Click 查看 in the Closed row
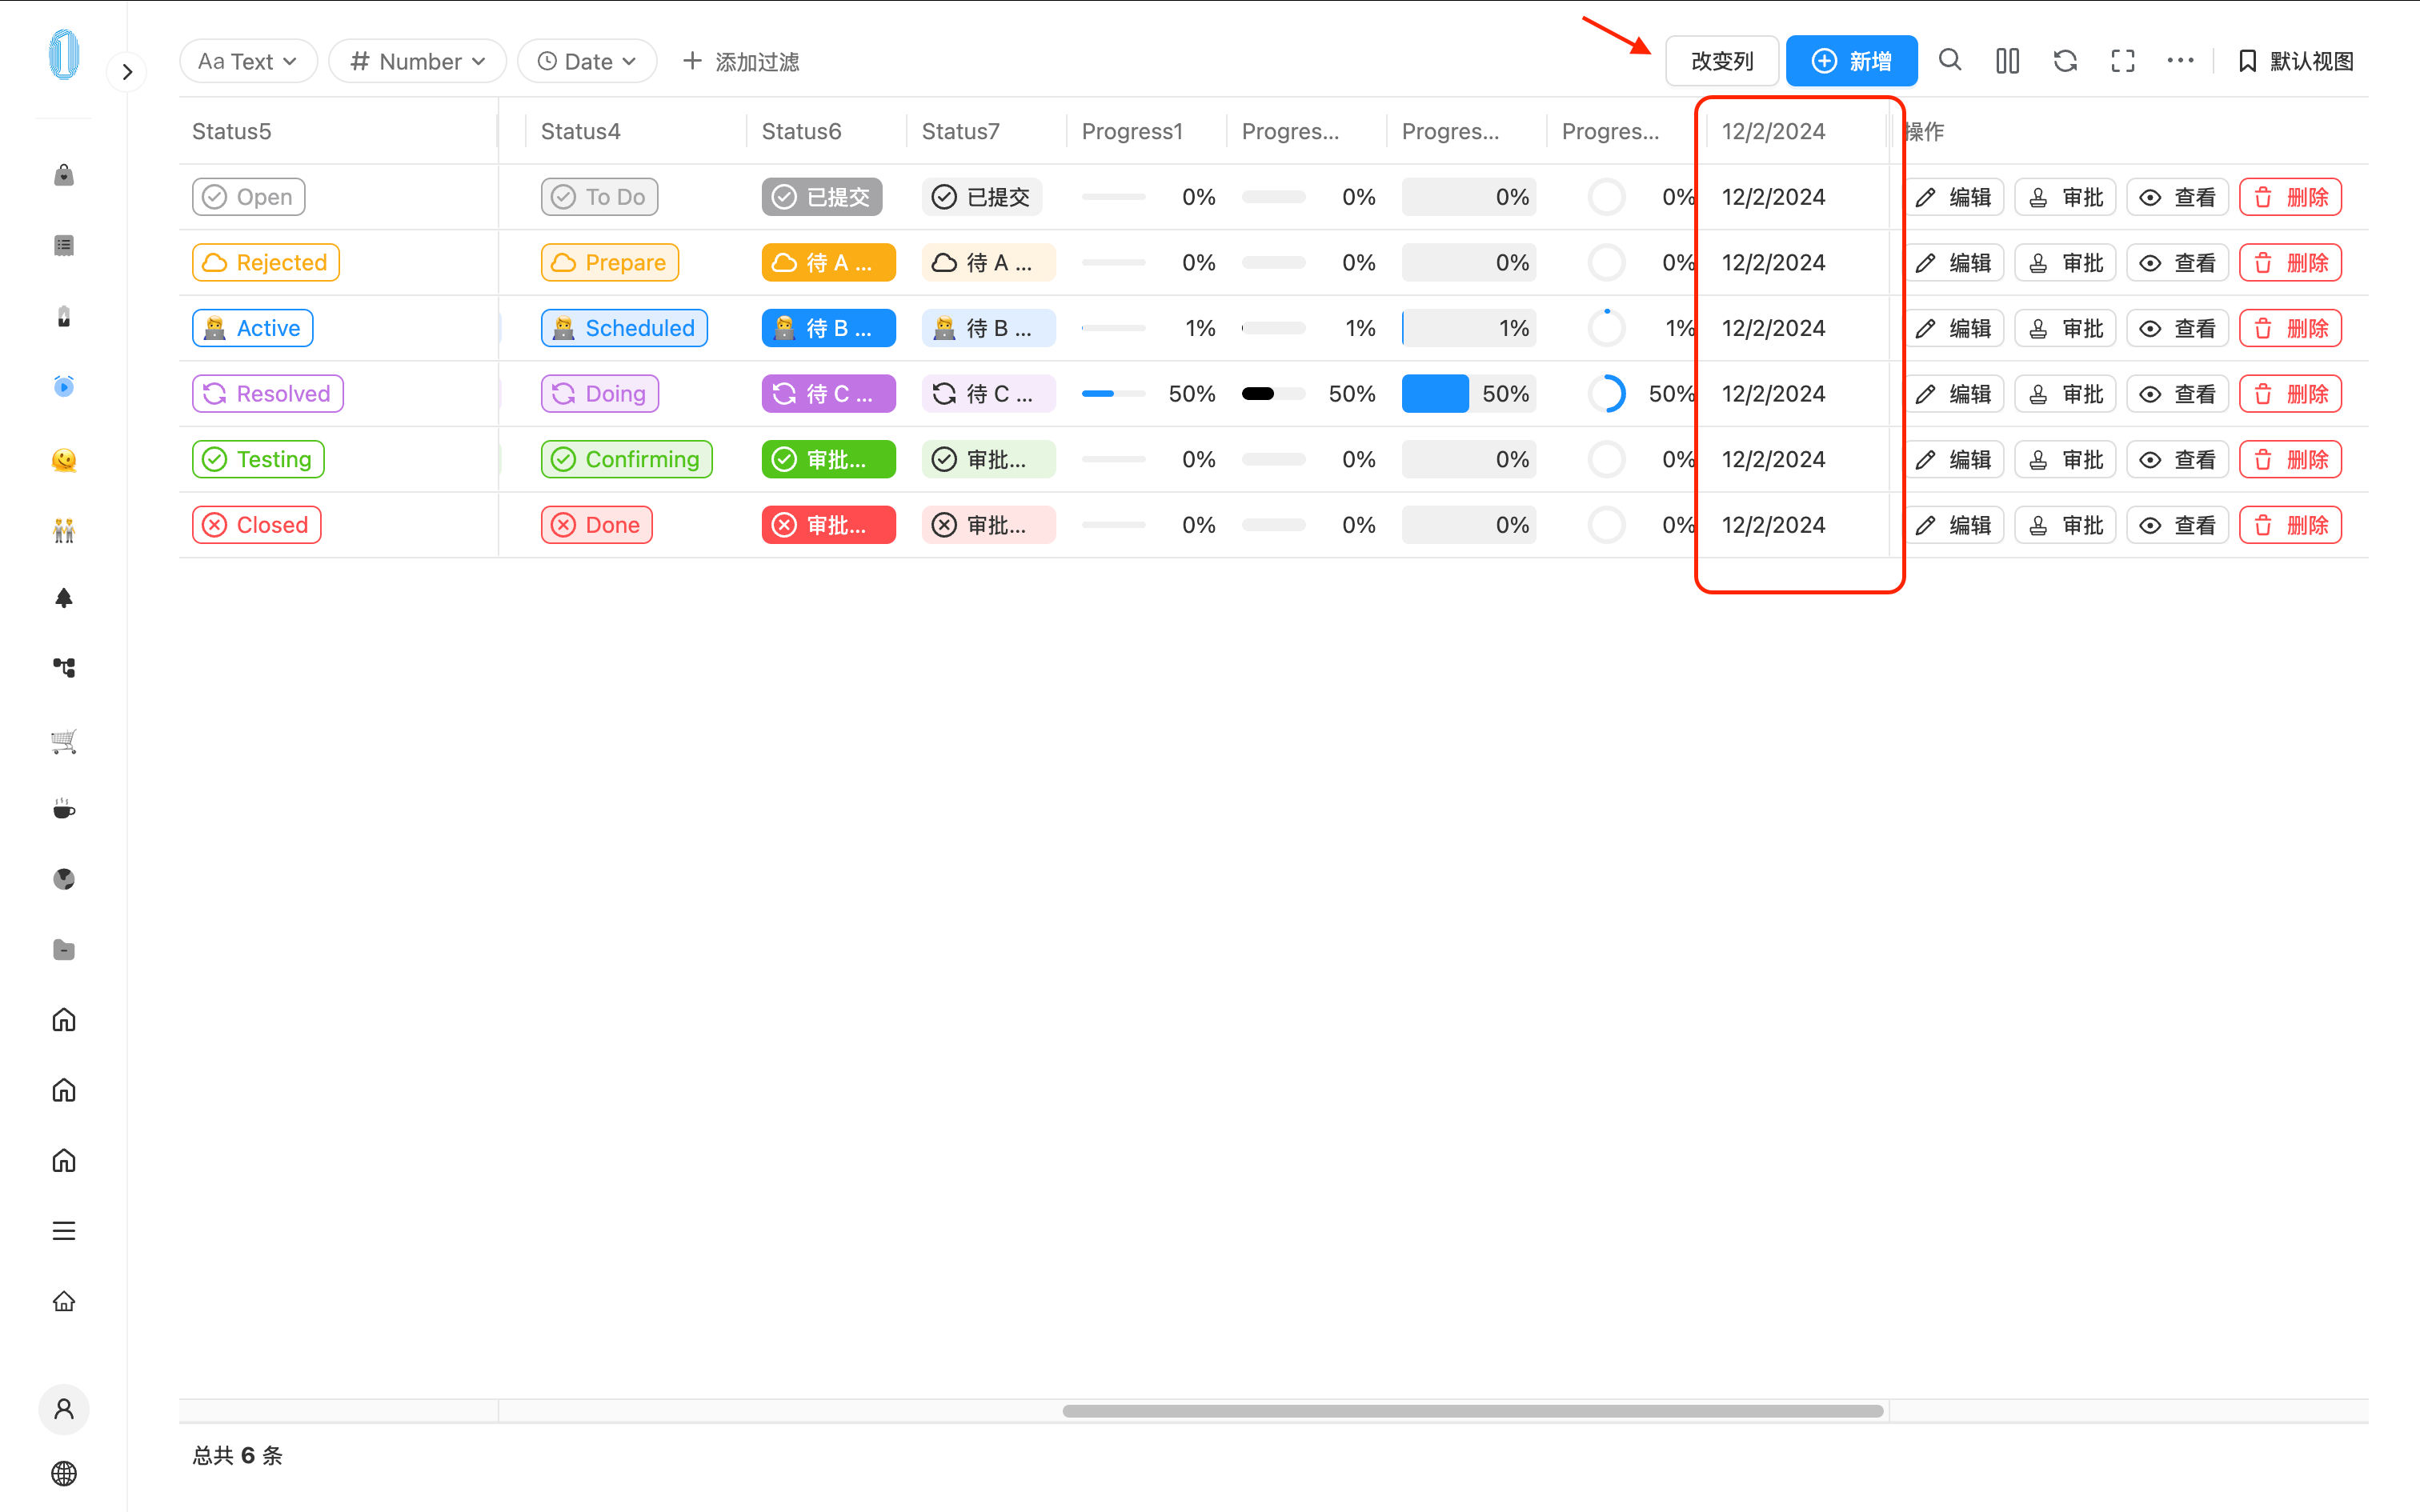 click(x=2179, y=525)
